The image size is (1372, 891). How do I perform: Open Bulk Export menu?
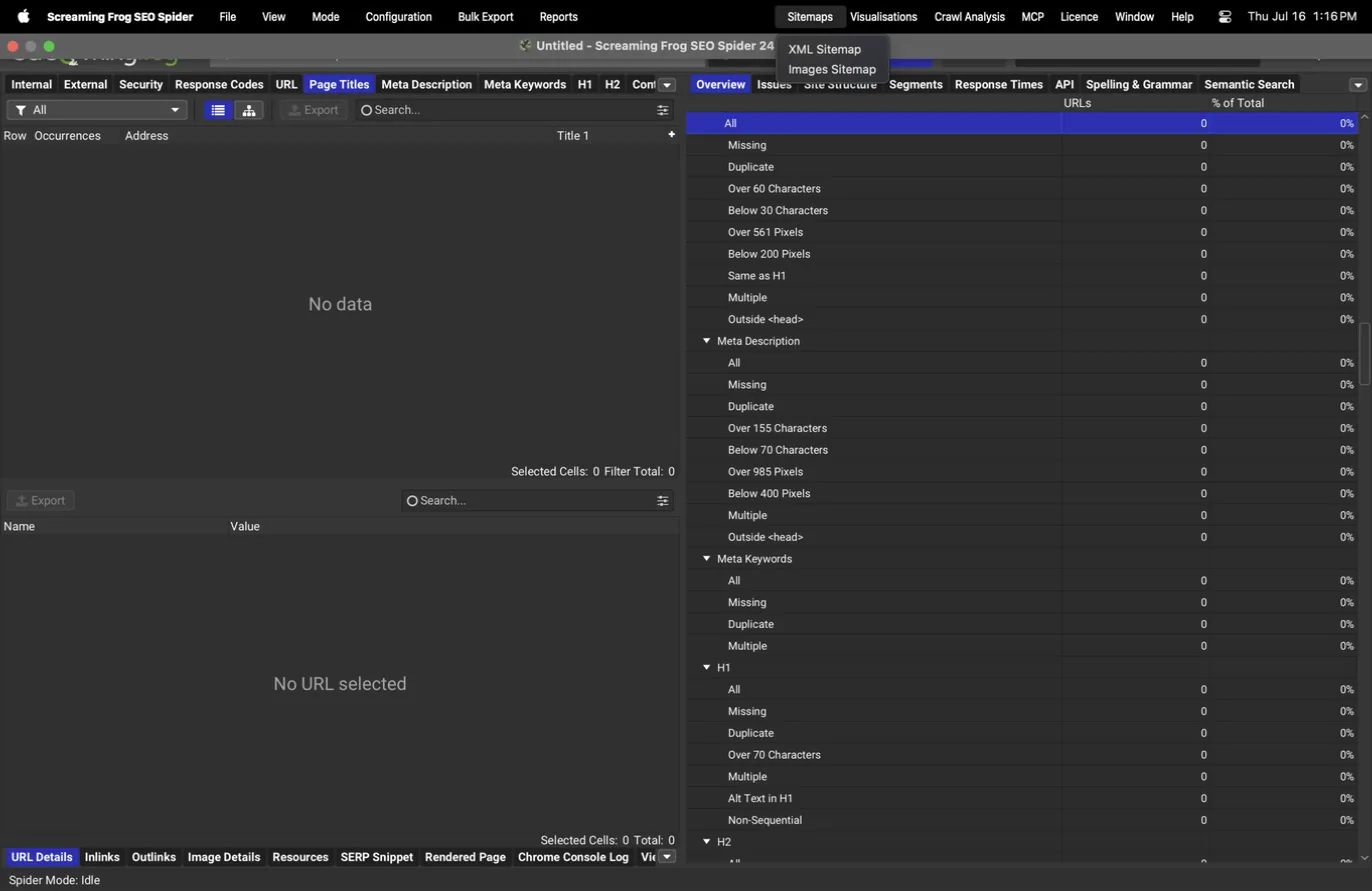tap(485, 16)
